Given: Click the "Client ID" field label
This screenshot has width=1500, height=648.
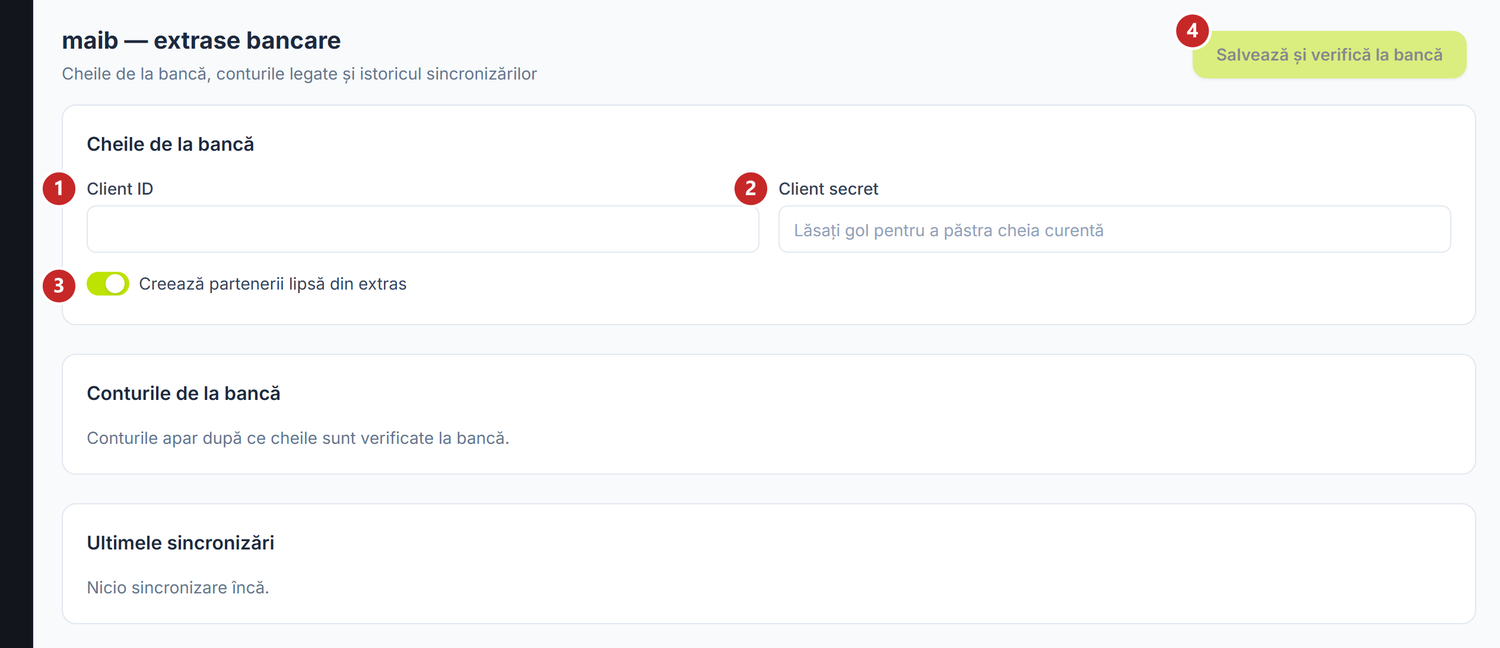Looking at the screenshot, I should point(120,189).
